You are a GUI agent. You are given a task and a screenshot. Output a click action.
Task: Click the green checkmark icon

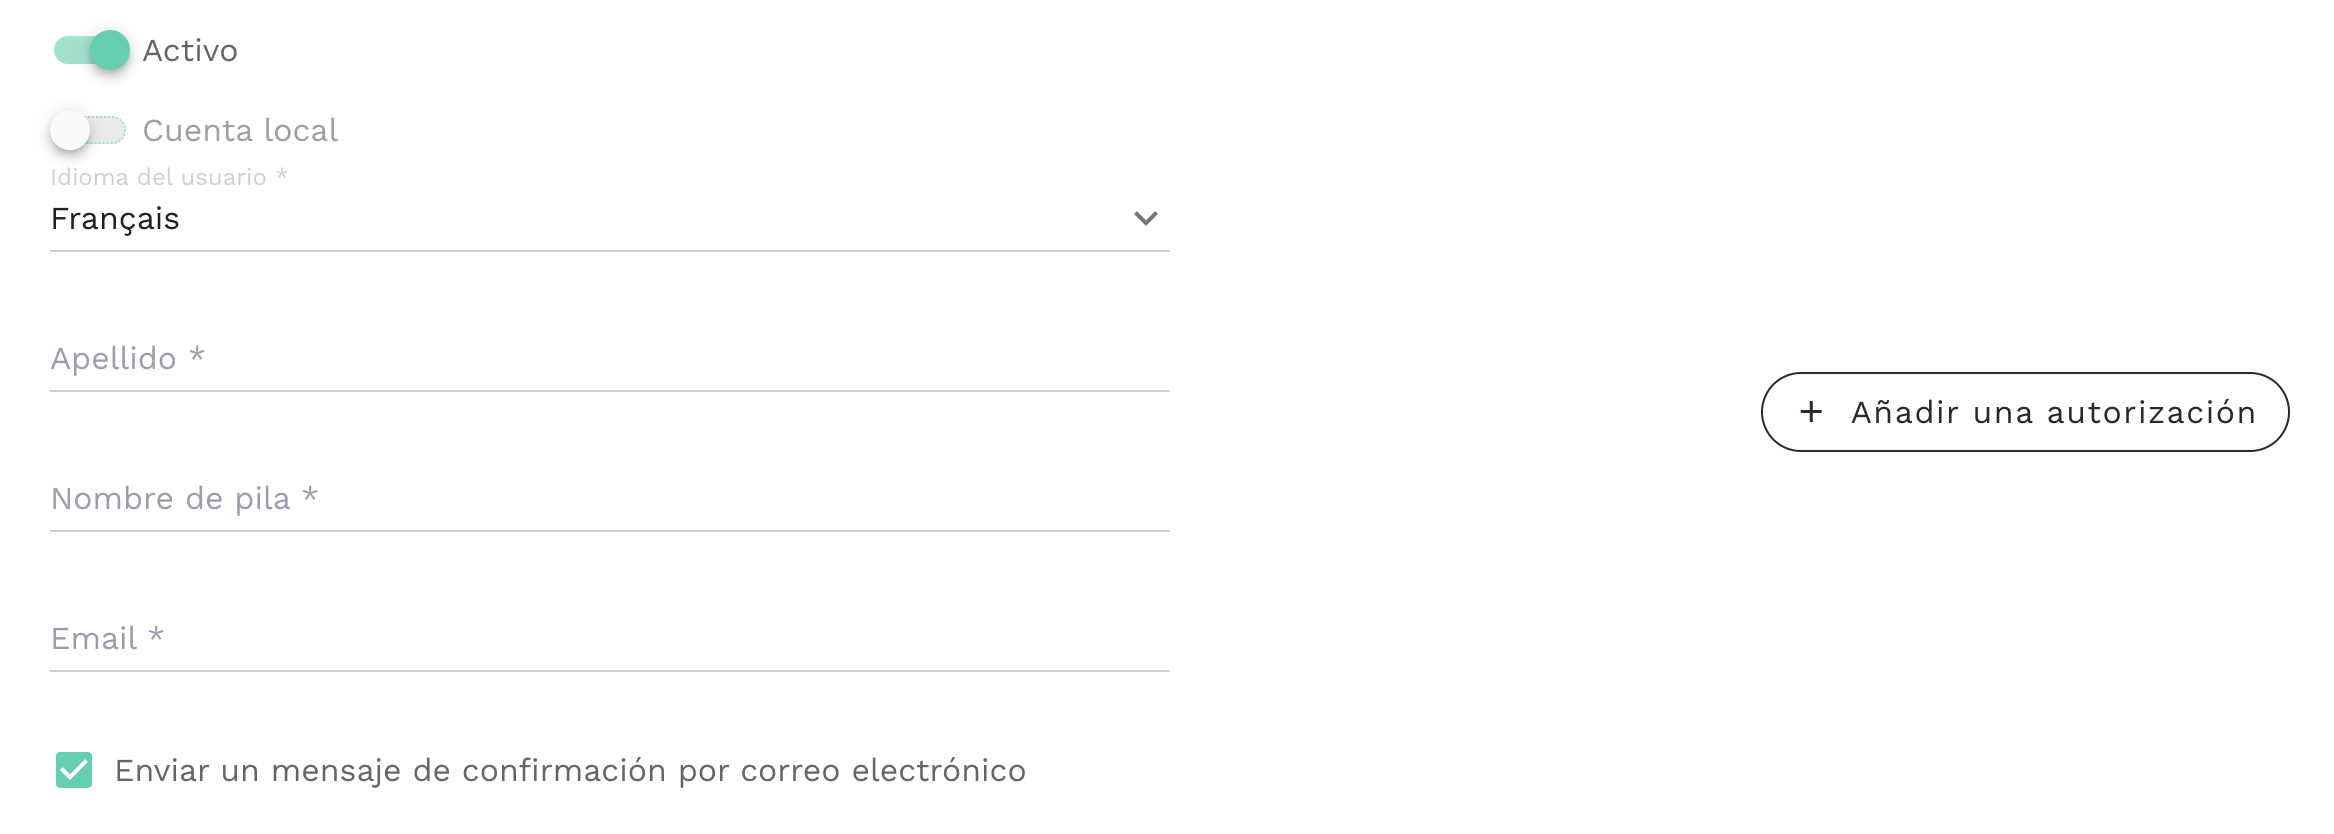pos(74,770)
